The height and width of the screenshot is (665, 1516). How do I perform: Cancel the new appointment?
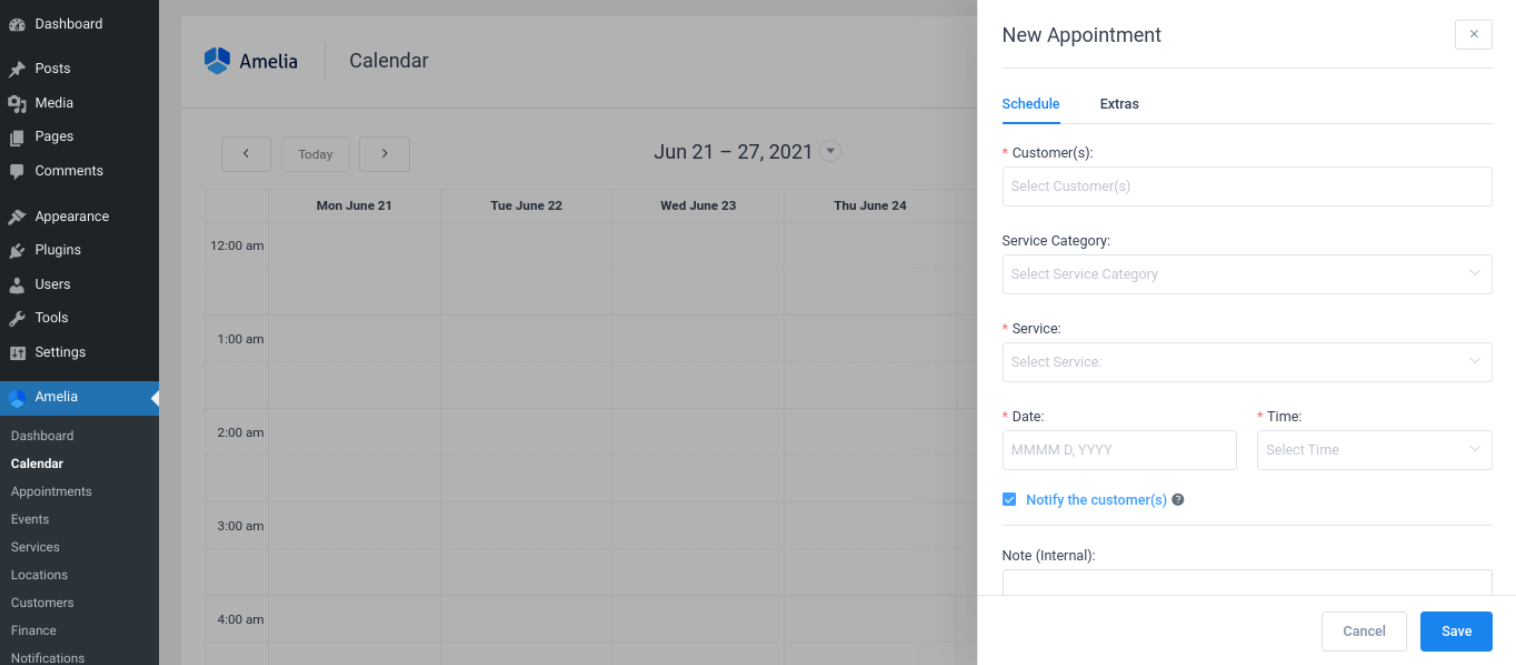click(1363, 631)
